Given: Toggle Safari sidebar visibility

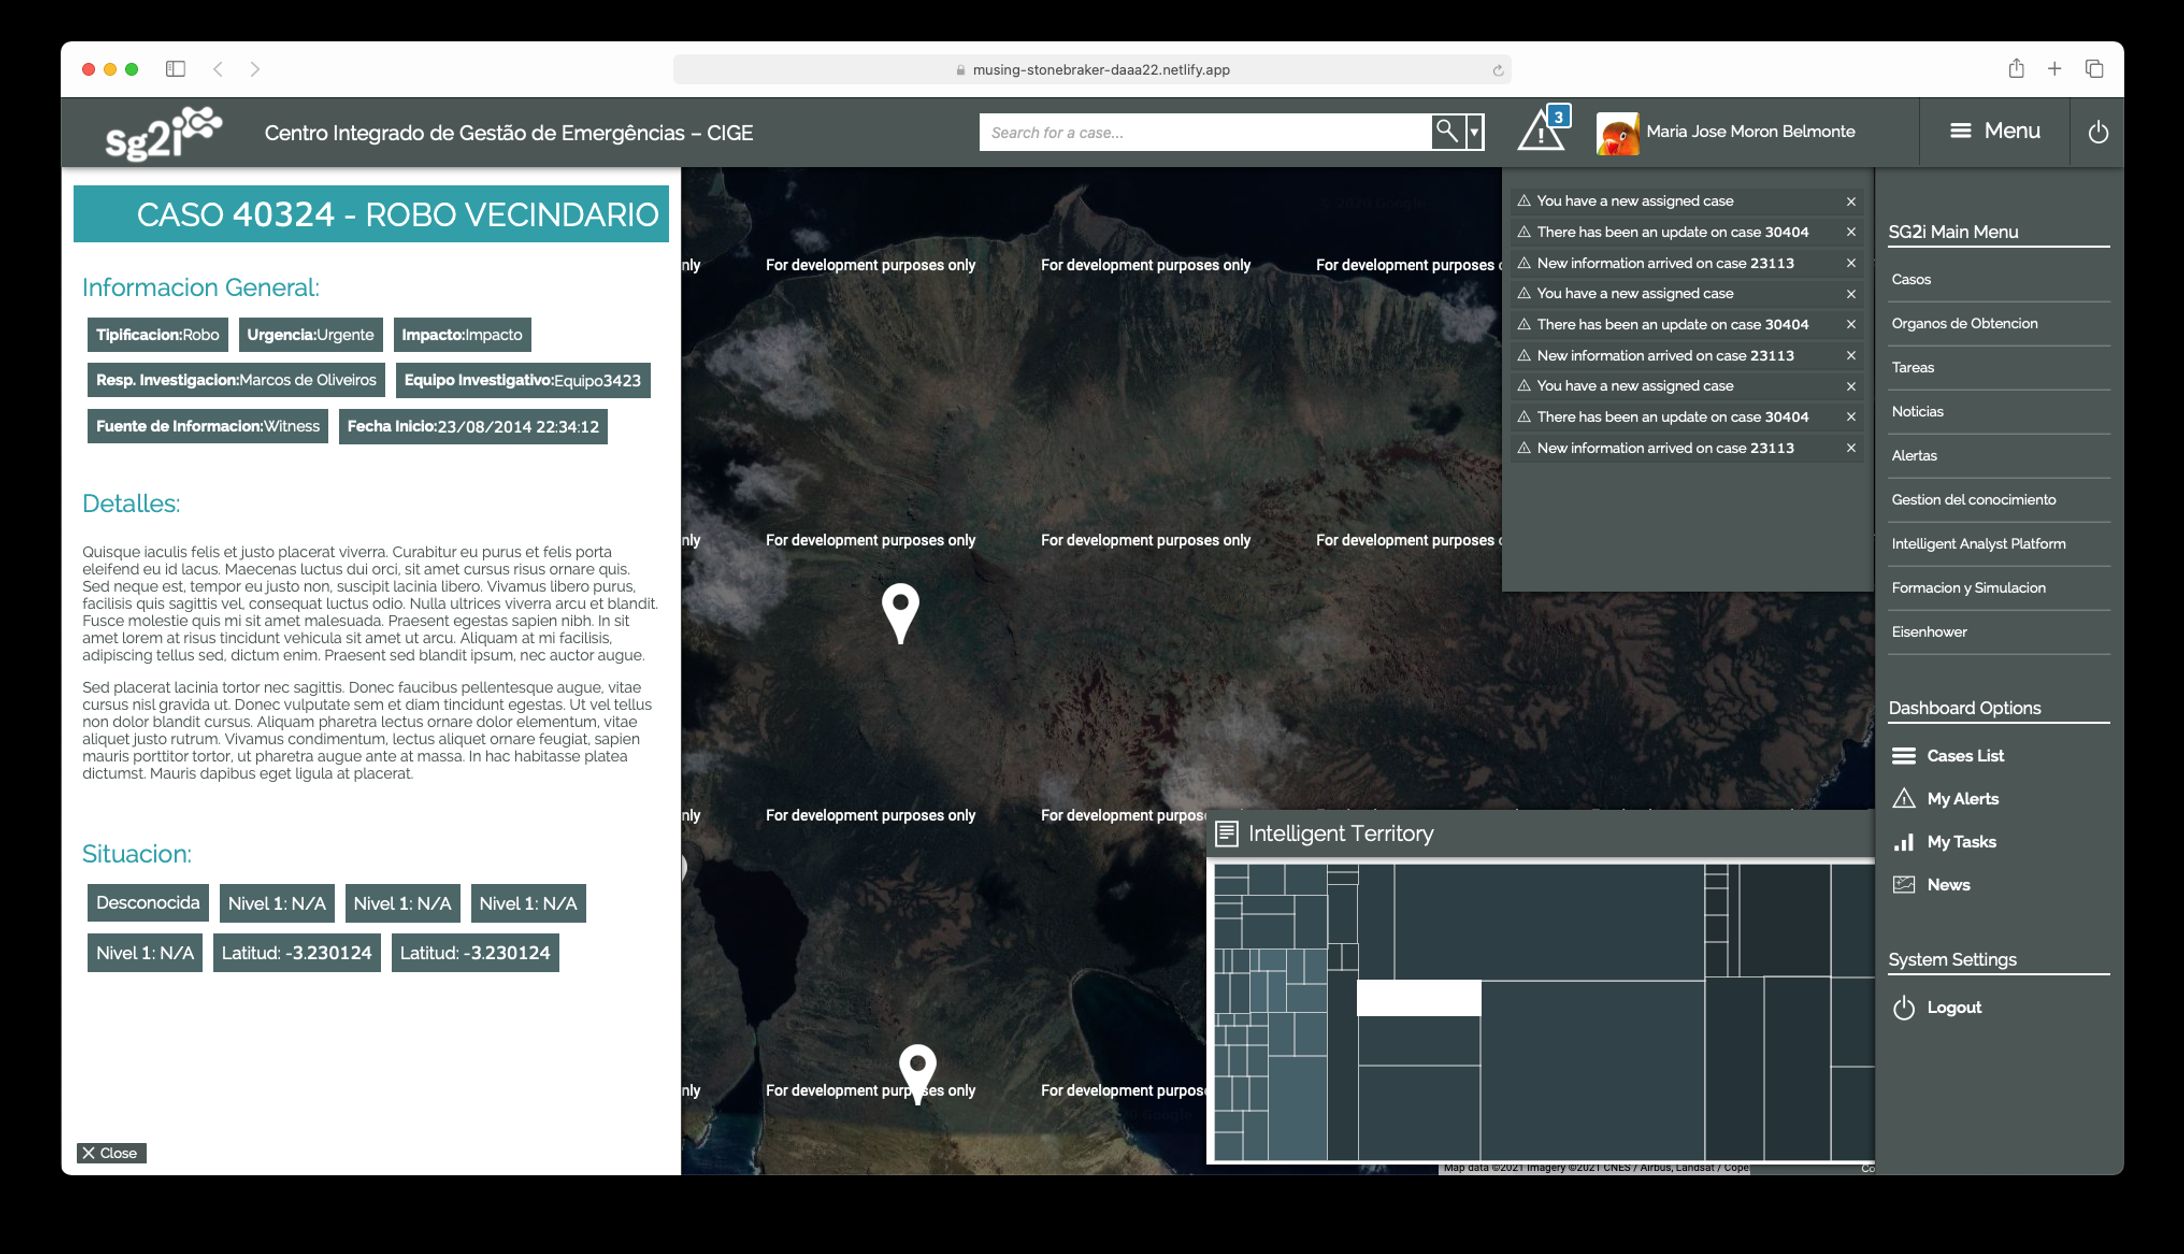Looking at the screenshot, I should coord(175,69).
